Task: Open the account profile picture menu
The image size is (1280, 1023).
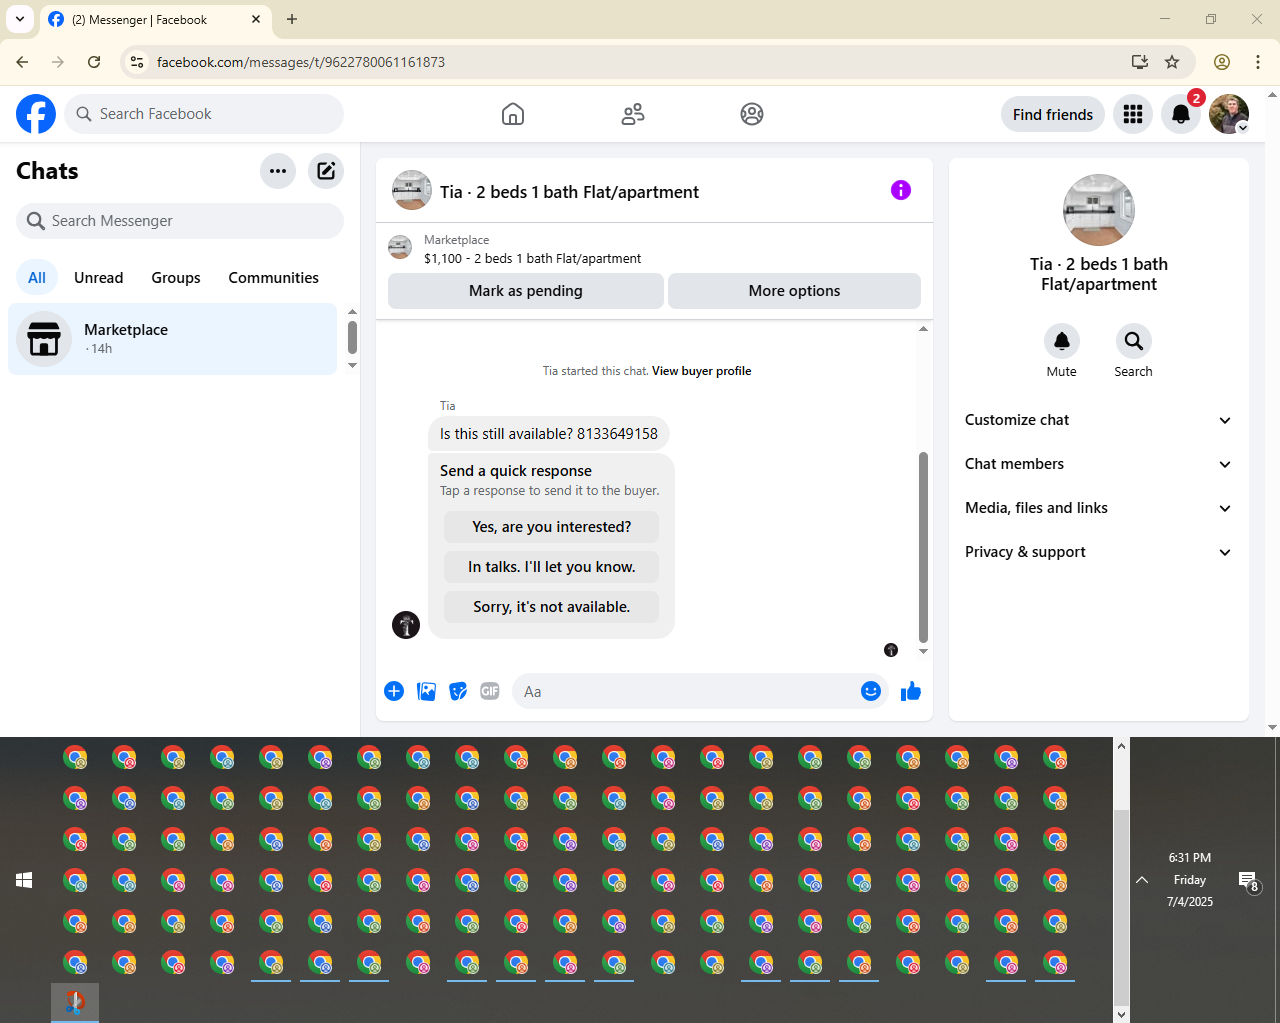Action: tap(1229, 114)
